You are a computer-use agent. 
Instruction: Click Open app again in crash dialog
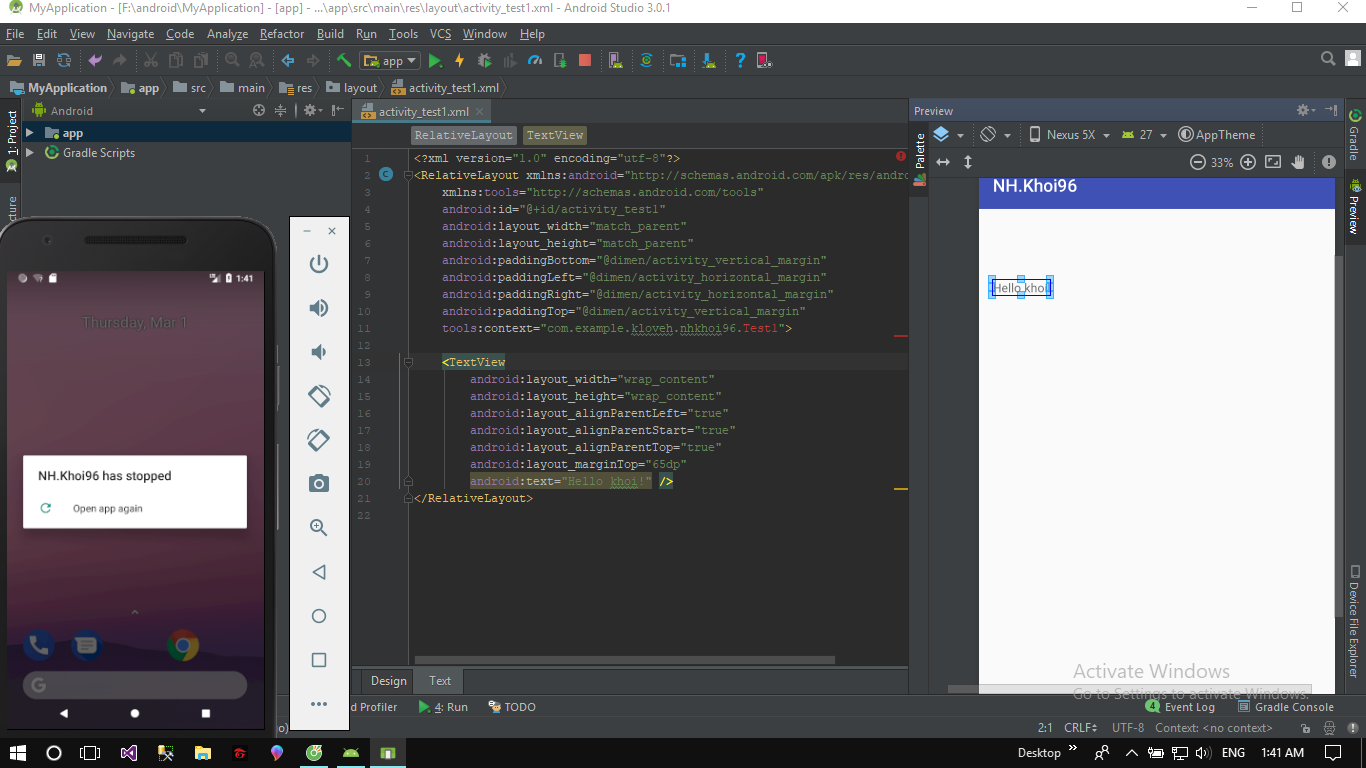pyautogui.click(x=107, y=509)
